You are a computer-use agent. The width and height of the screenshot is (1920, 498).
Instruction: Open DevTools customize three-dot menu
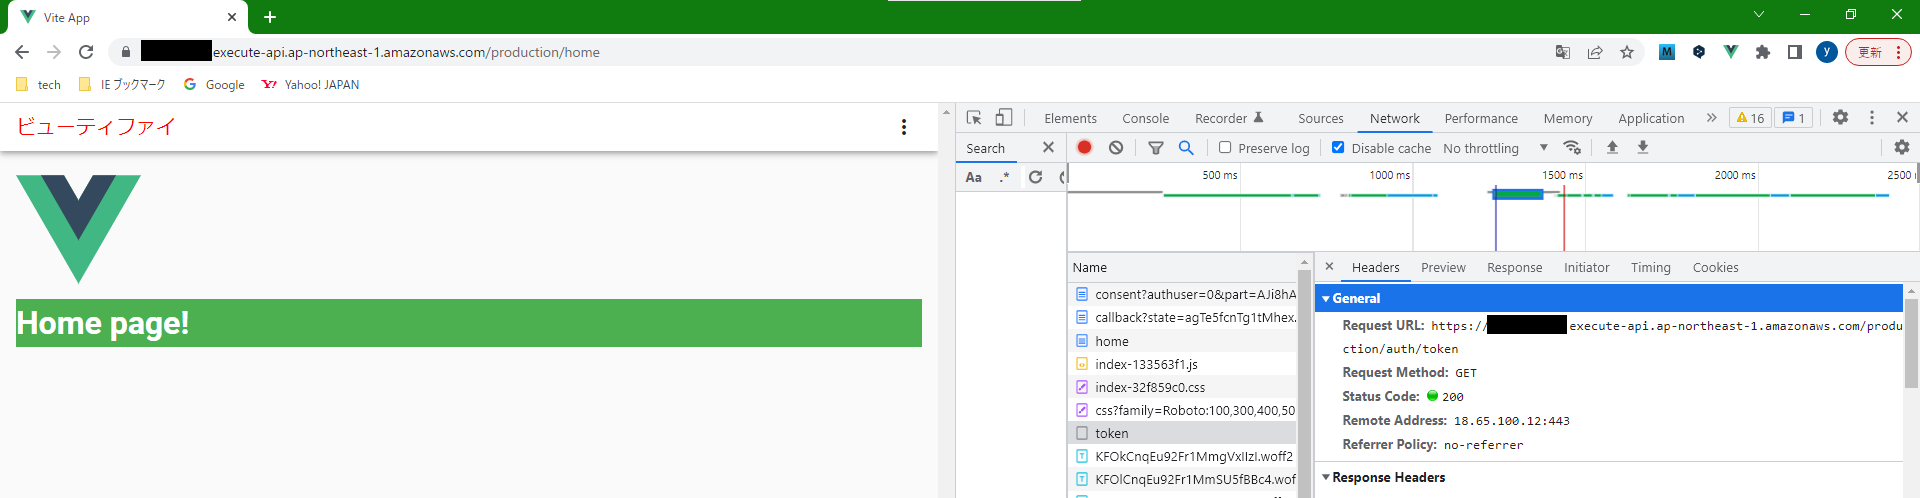1872,117
